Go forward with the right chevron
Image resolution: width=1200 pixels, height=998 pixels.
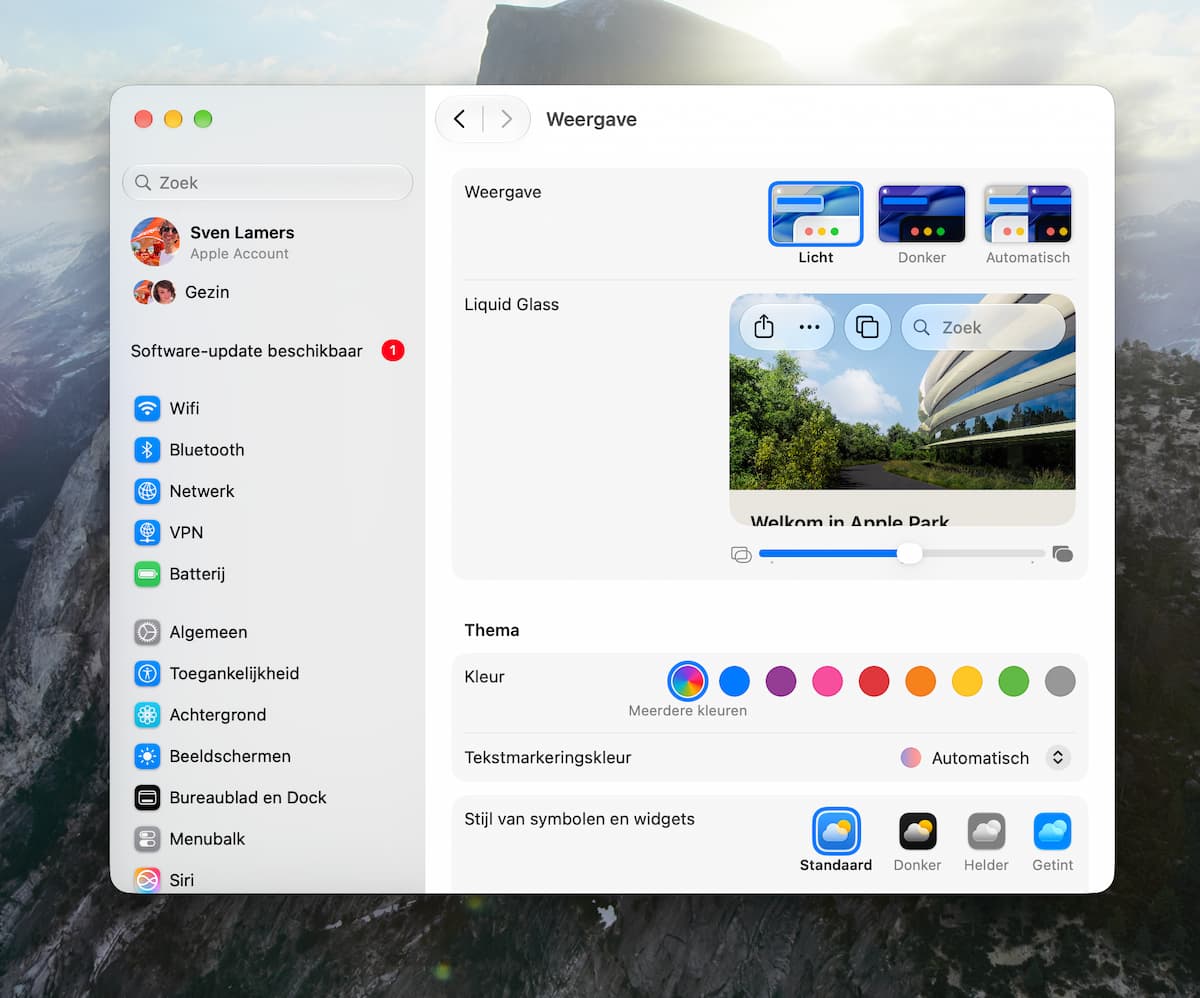pos(506,119)
